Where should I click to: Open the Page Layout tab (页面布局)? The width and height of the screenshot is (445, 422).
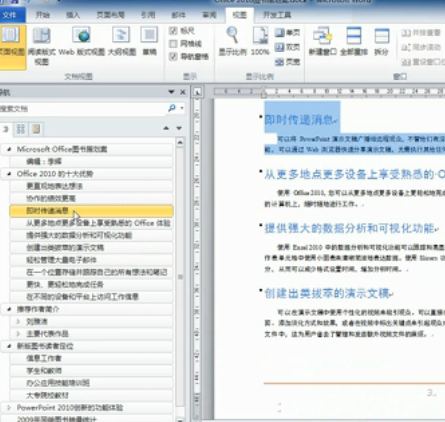click(110, 15)
